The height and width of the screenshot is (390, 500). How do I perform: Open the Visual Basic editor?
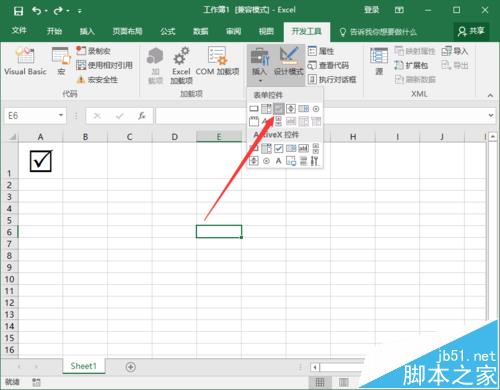25,61
